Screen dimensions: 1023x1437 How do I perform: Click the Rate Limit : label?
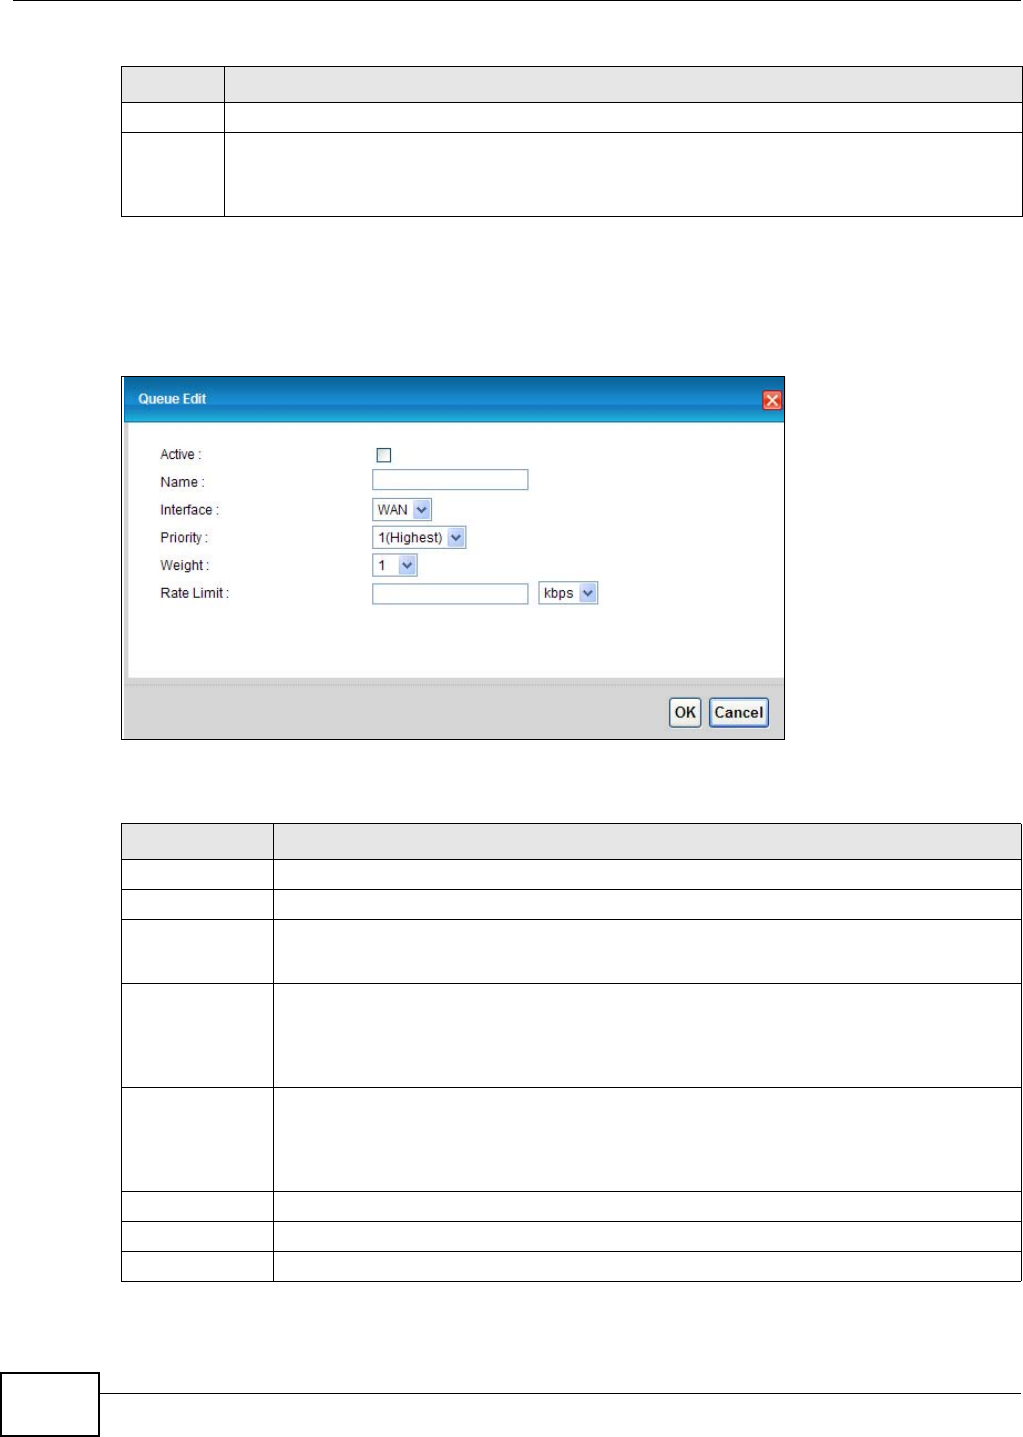pos(195,593)
